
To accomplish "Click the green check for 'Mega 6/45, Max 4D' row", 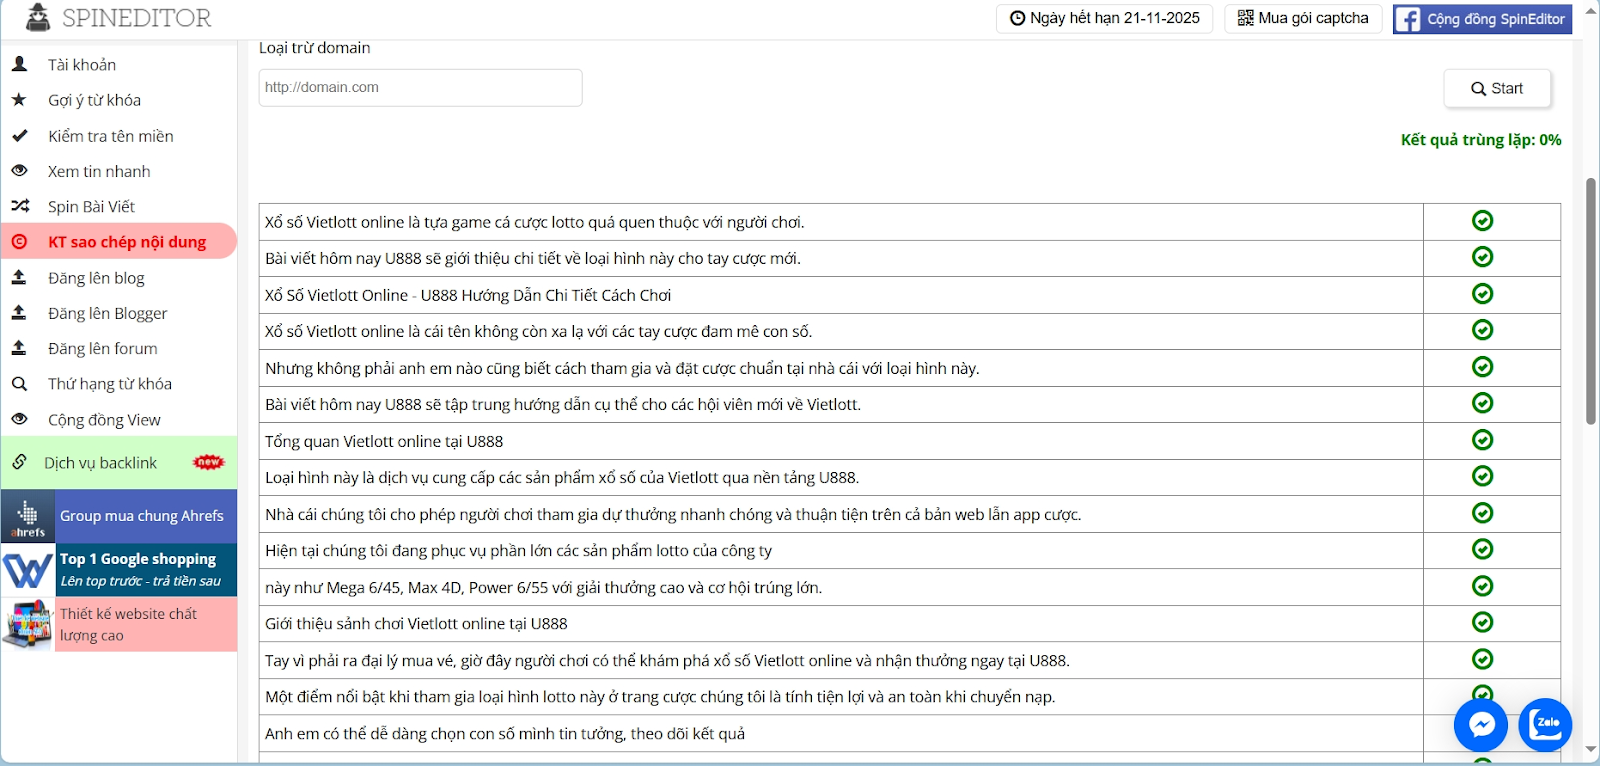I will (1482, 585).
